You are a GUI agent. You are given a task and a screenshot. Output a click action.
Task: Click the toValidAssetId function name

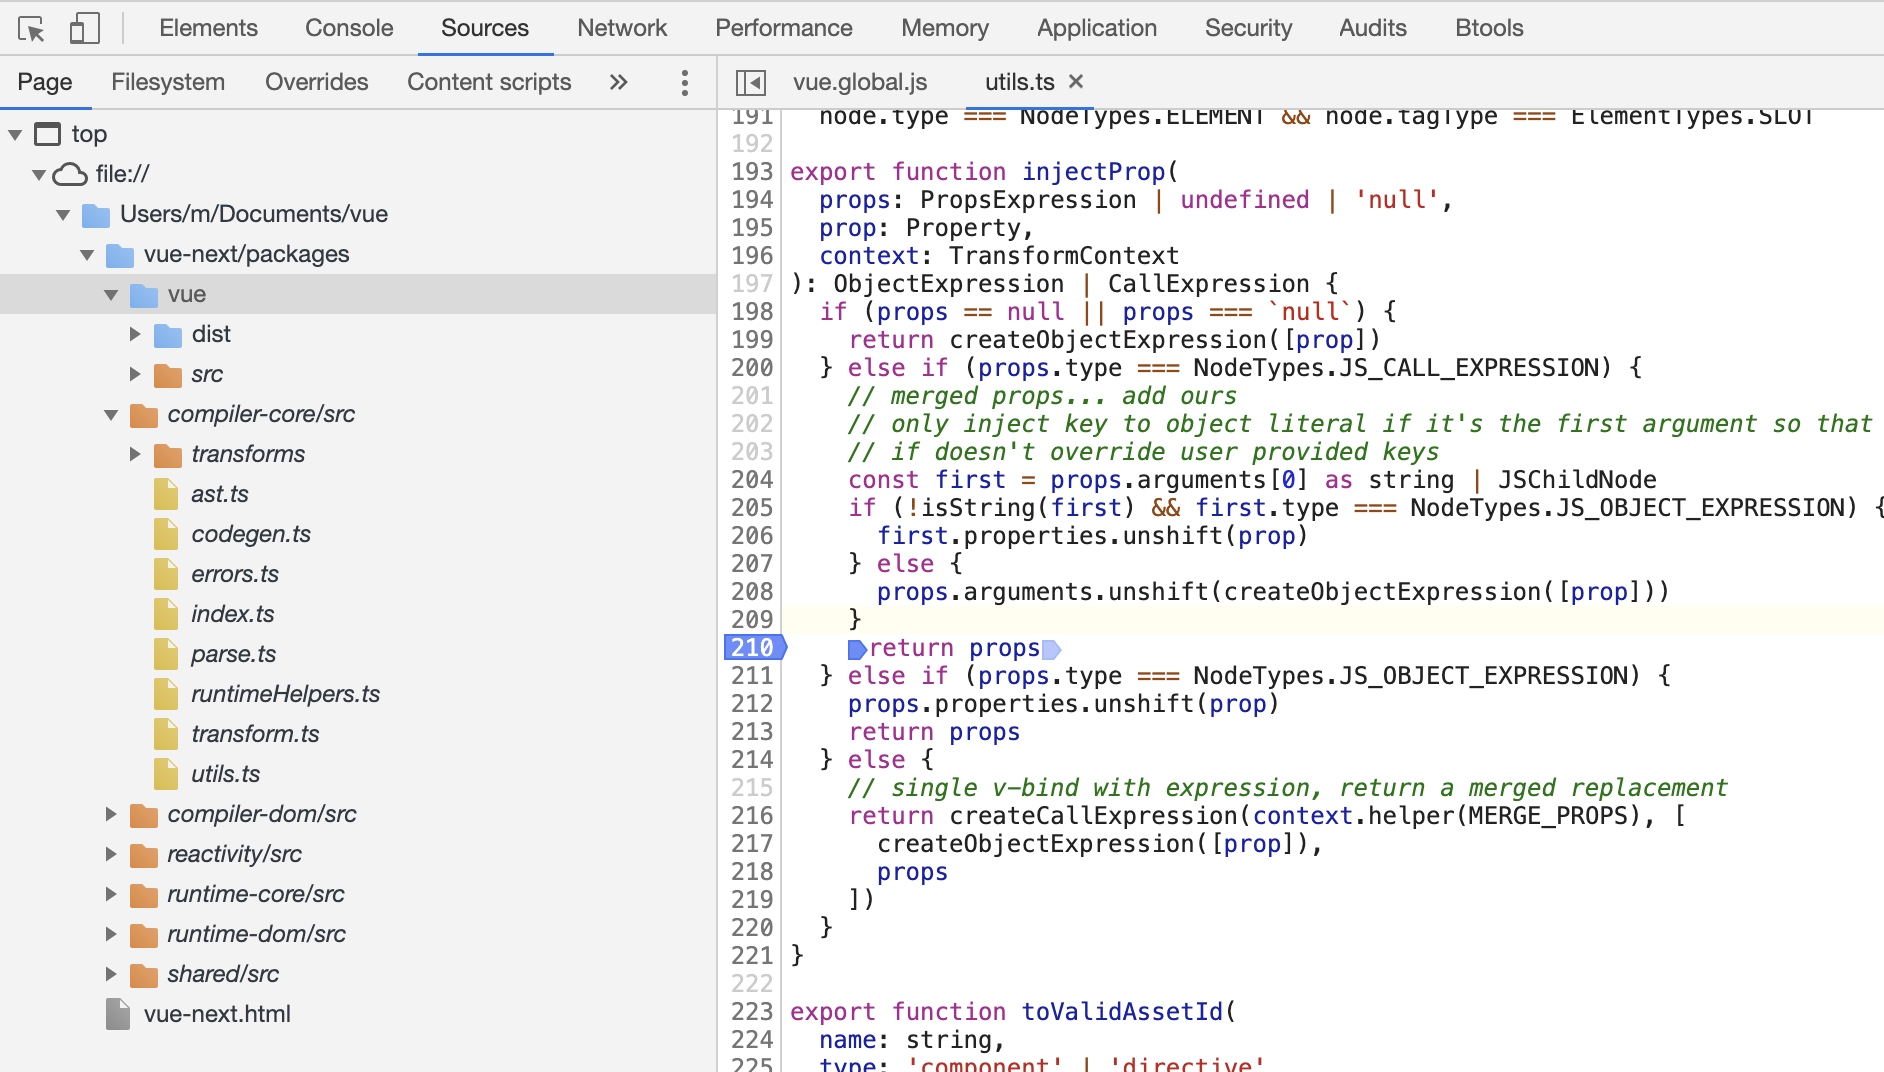1122,1012
